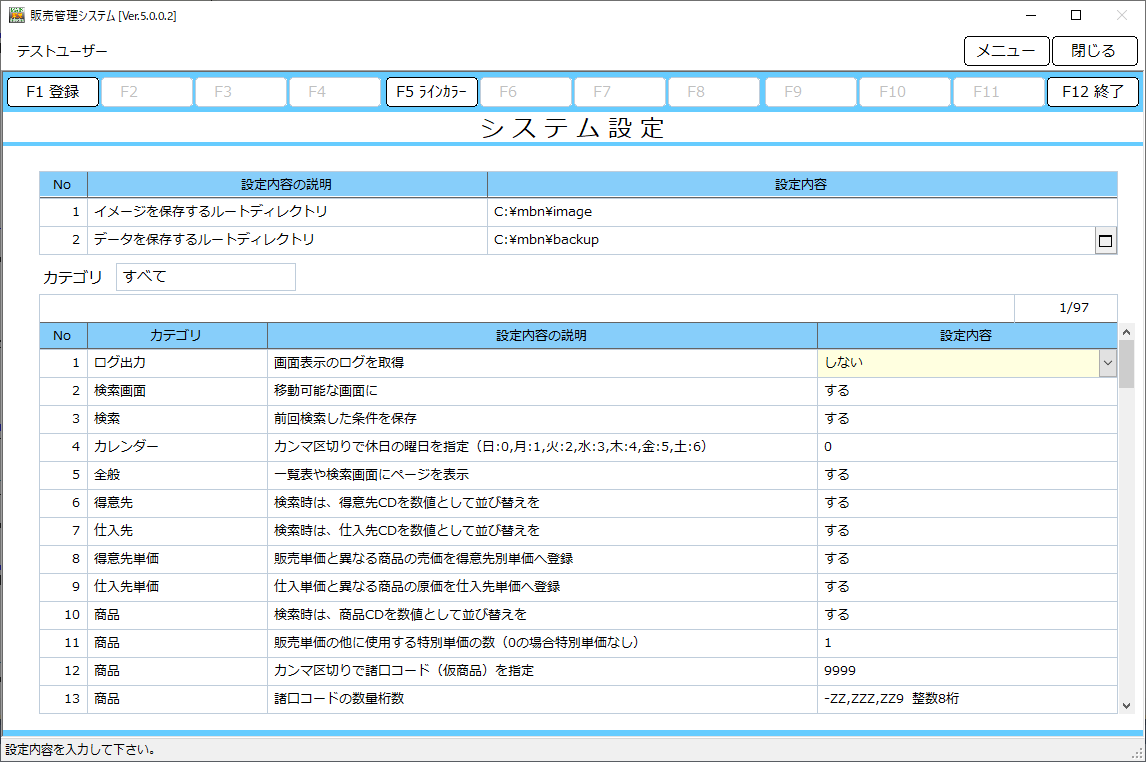Select the ログ出力 category cell

pos(177,363)
